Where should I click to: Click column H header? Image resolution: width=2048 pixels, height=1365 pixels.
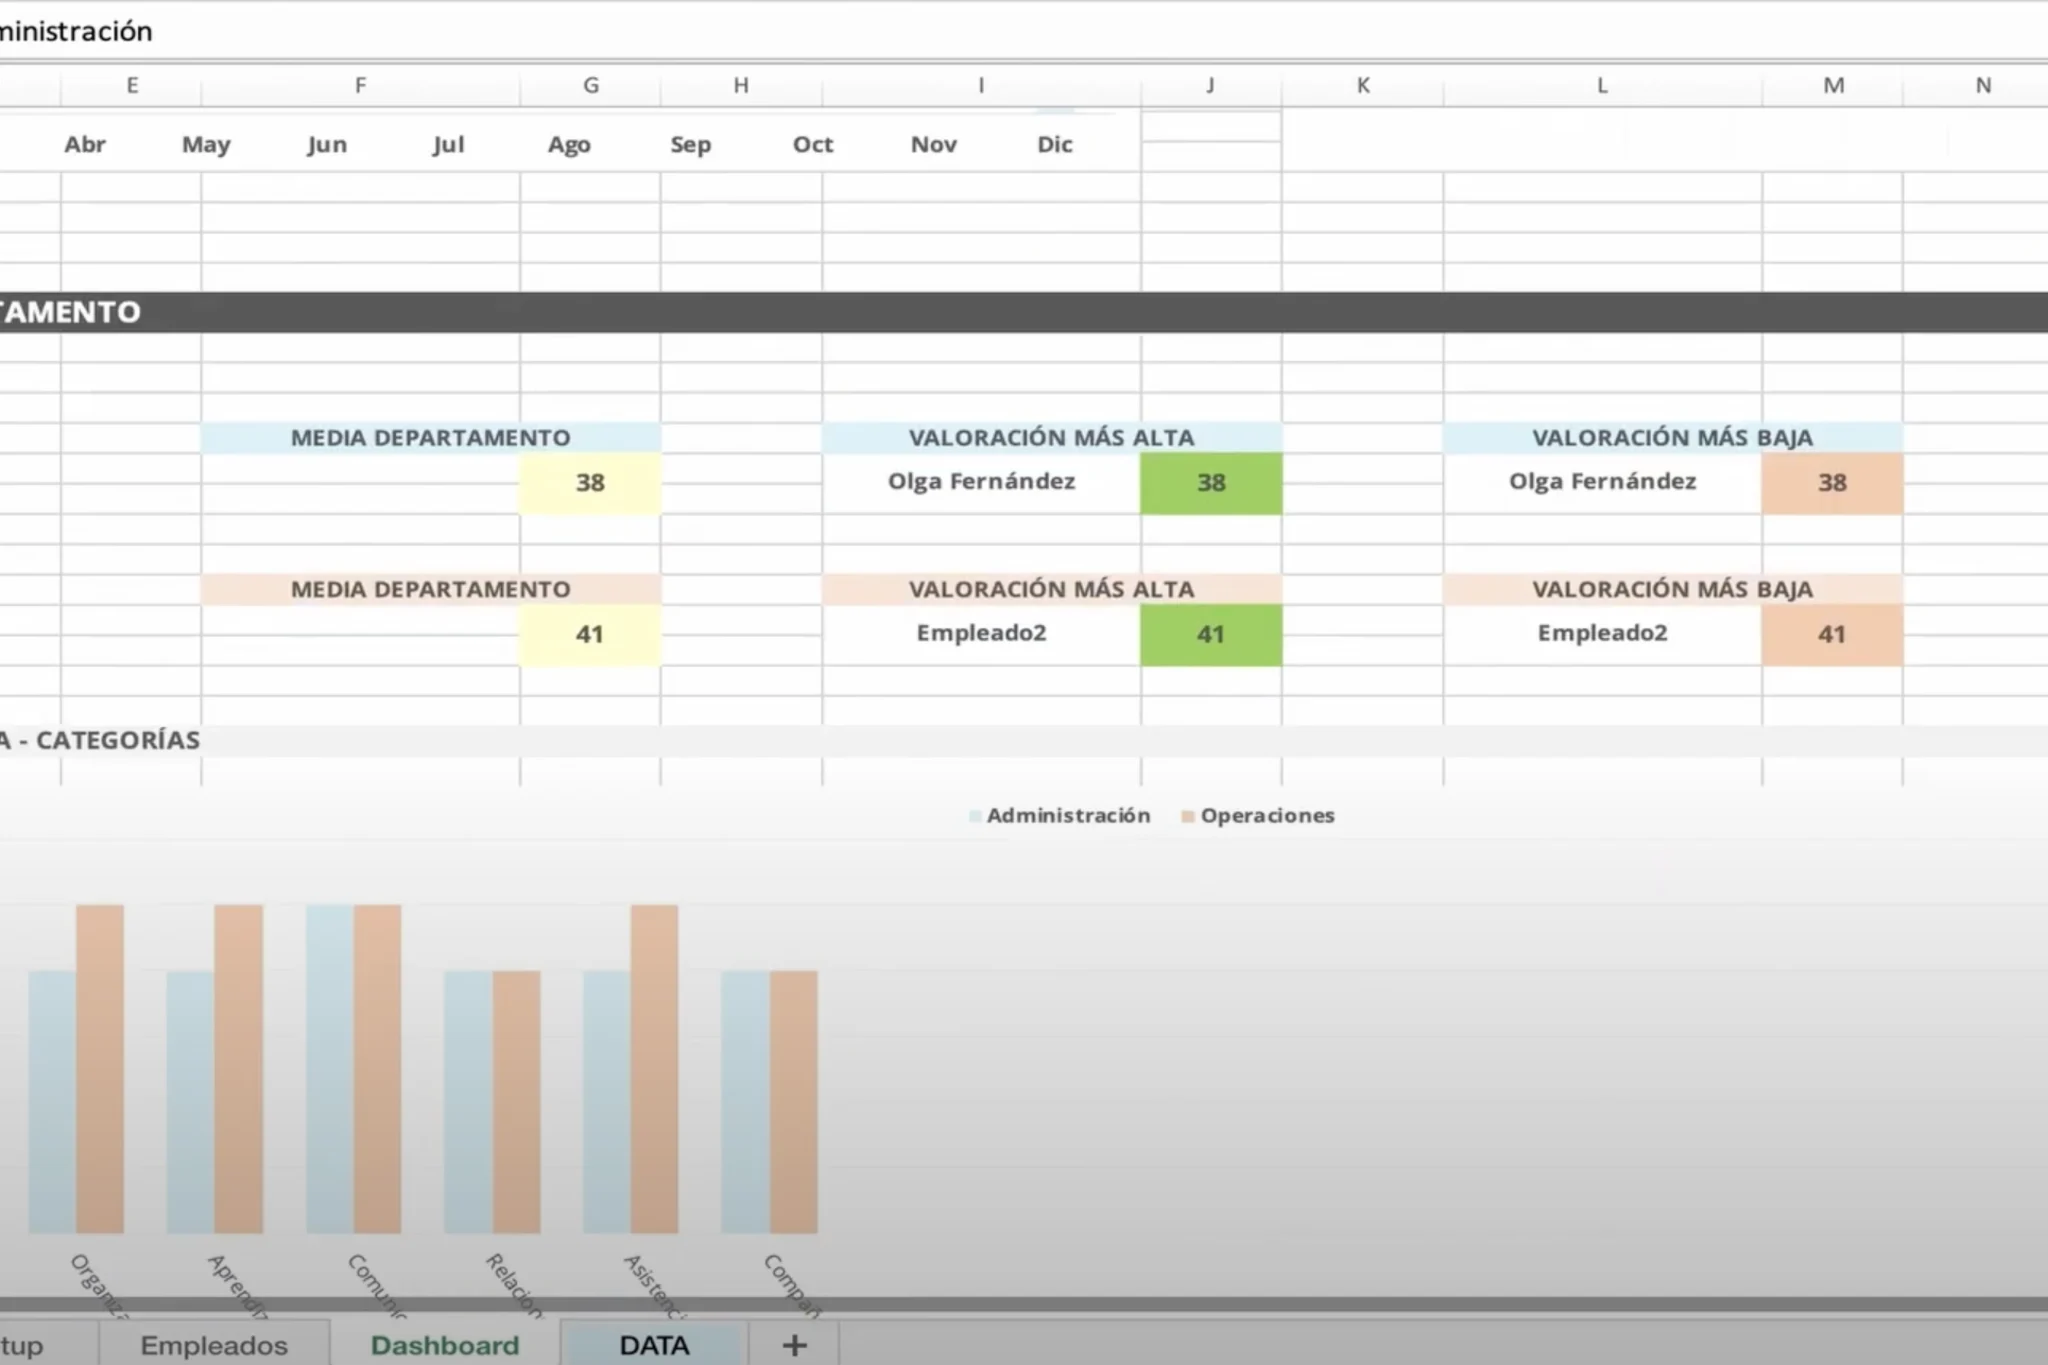coord(741,86)
